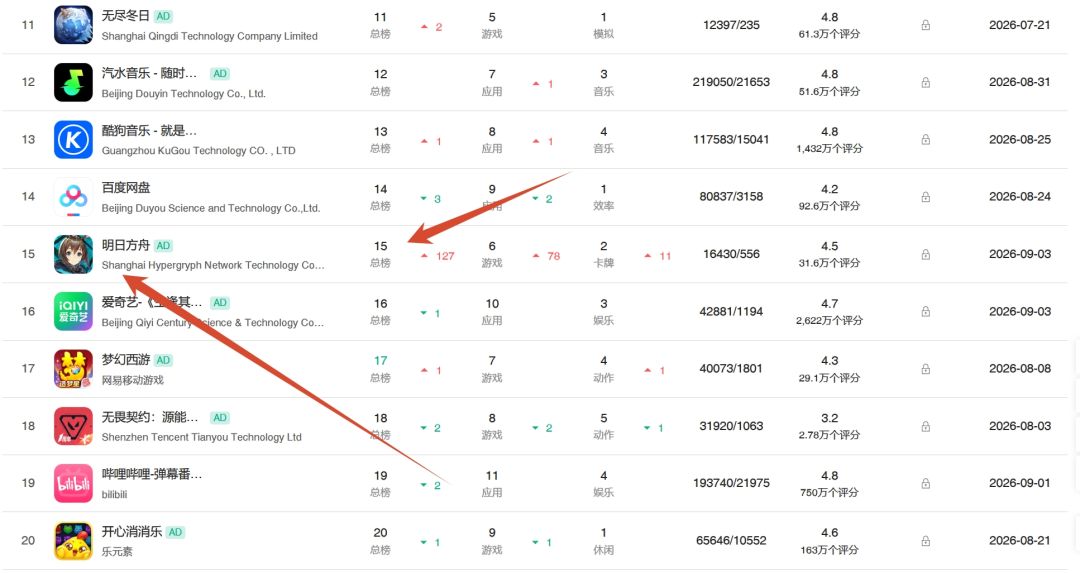Click lock icon in 无尽冬日 row

926,25
